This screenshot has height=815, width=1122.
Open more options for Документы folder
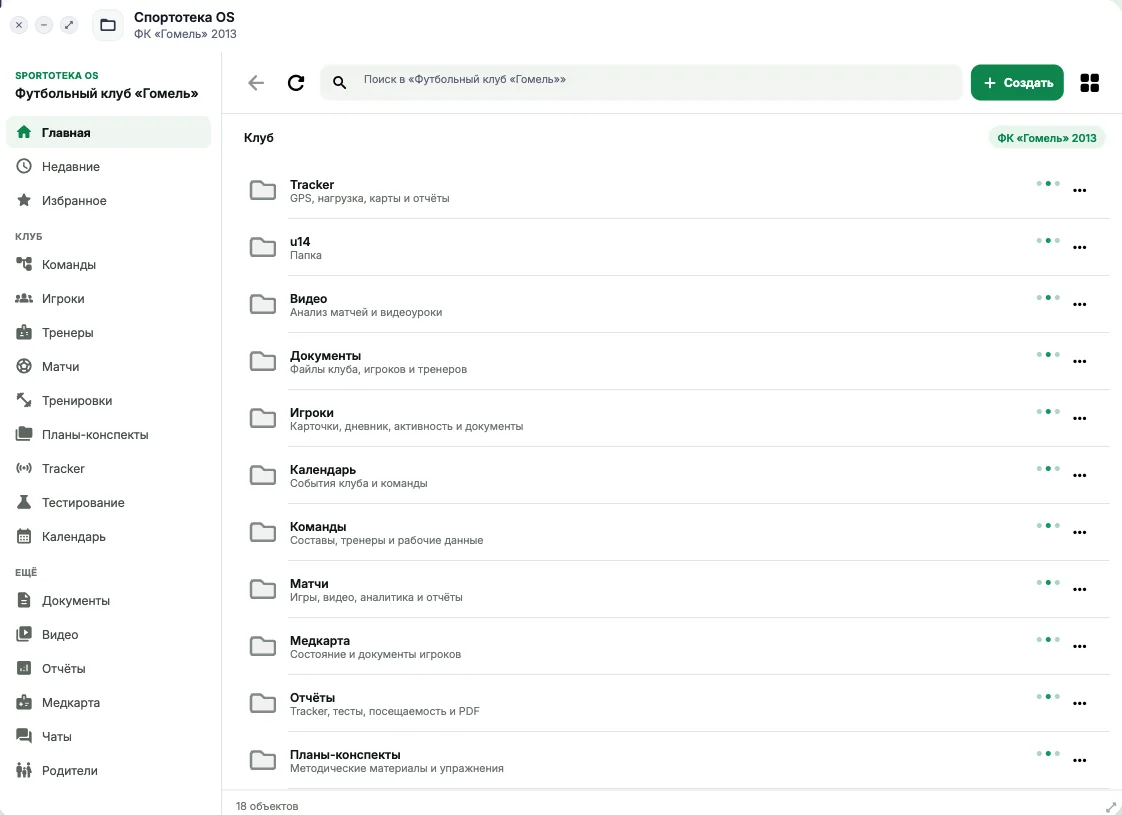pos(1079,361)
